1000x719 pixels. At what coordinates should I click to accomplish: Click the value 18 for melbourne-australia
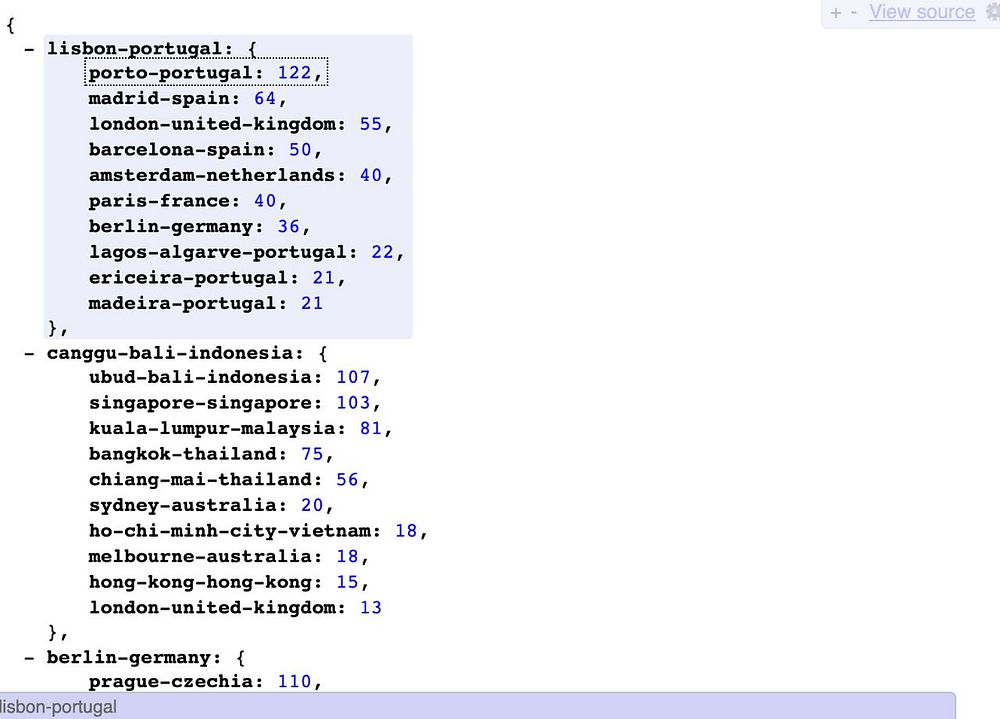(x=347, y=557)
